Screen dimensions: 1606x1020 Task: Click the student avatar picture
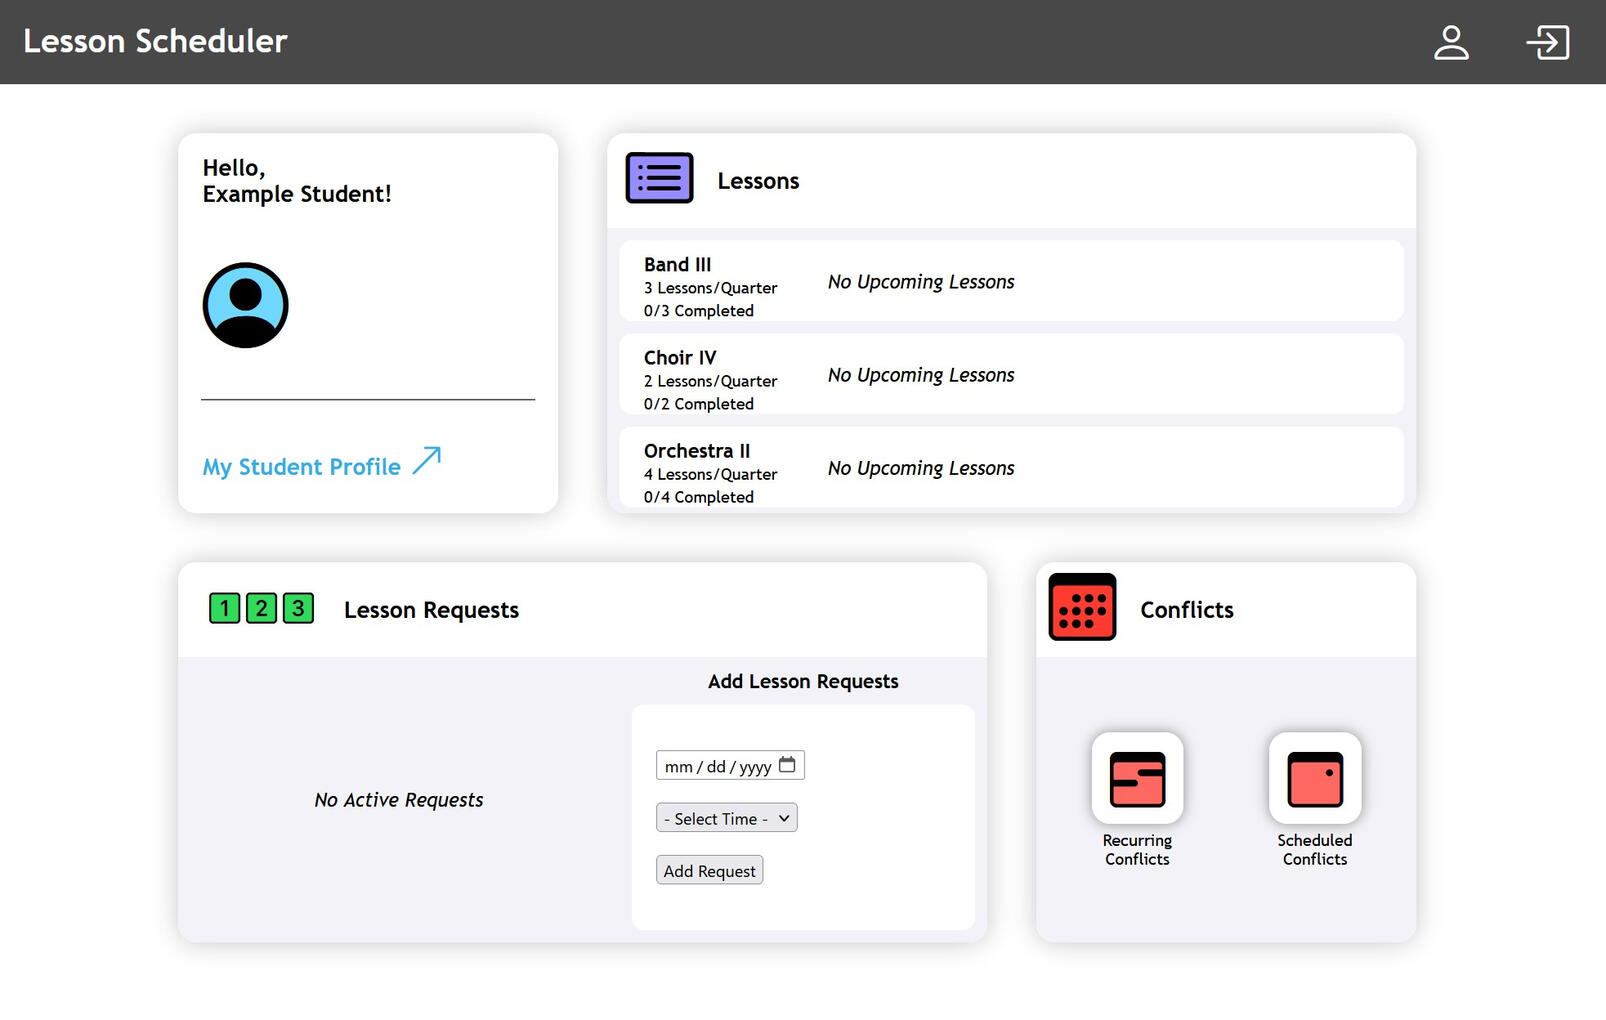(x=245, y=305)
